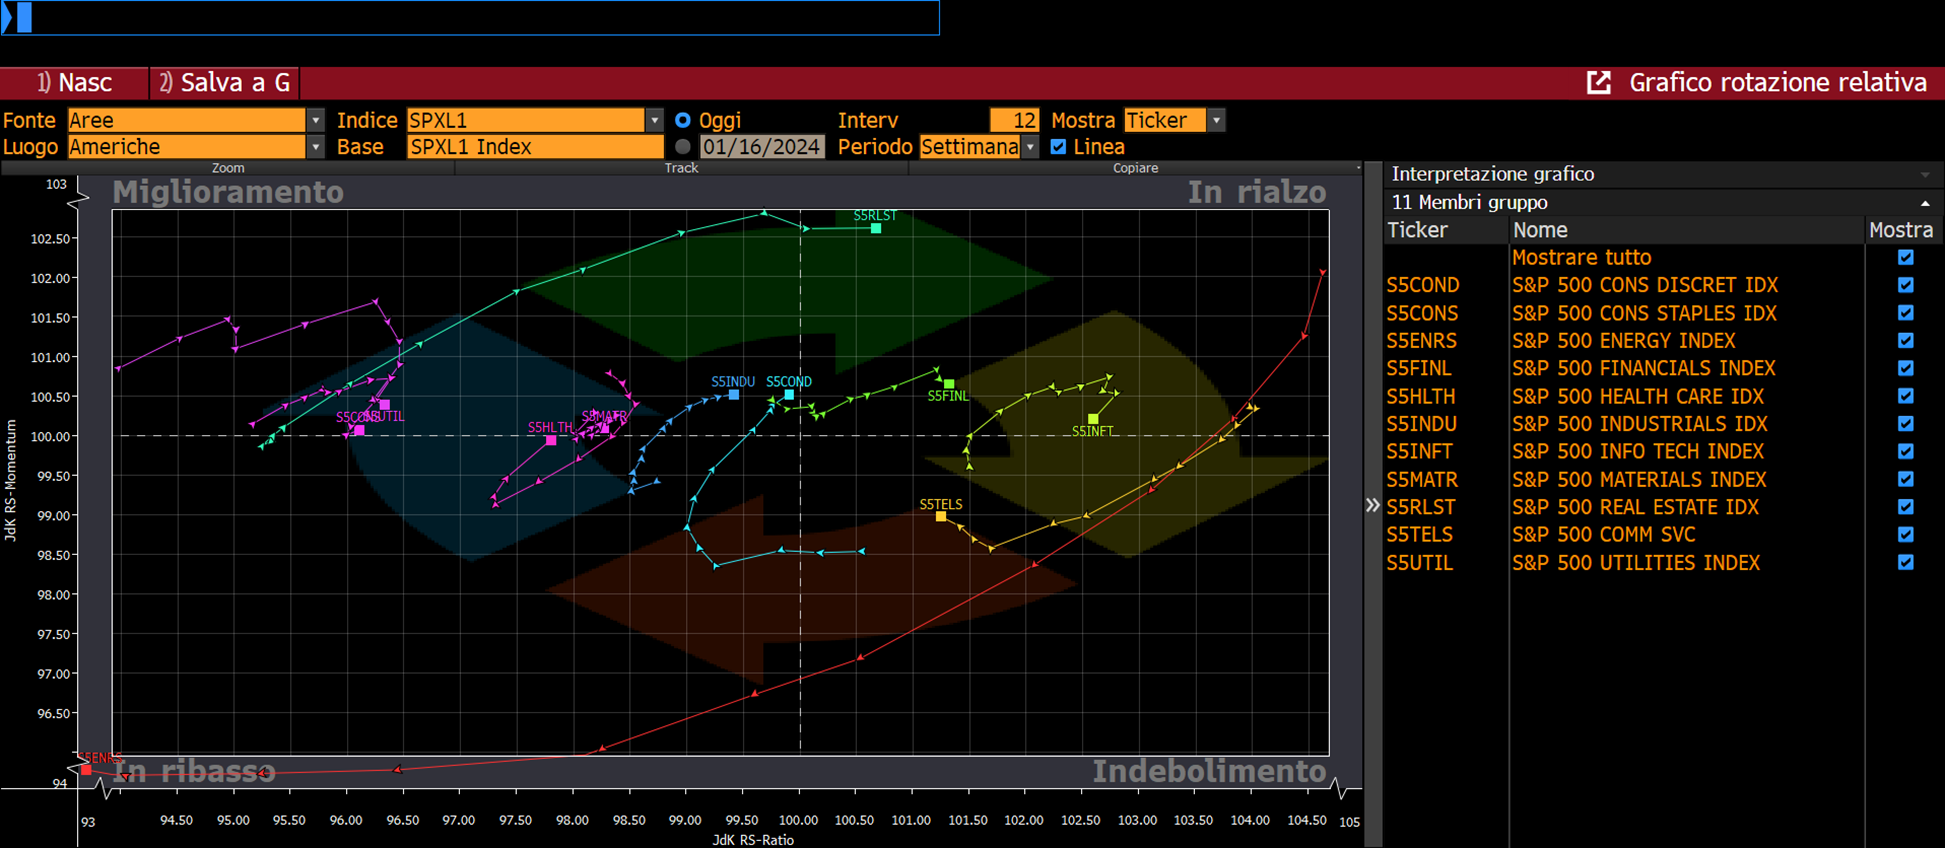Select the S5ENRS red marker on chart

coord(87,770)
